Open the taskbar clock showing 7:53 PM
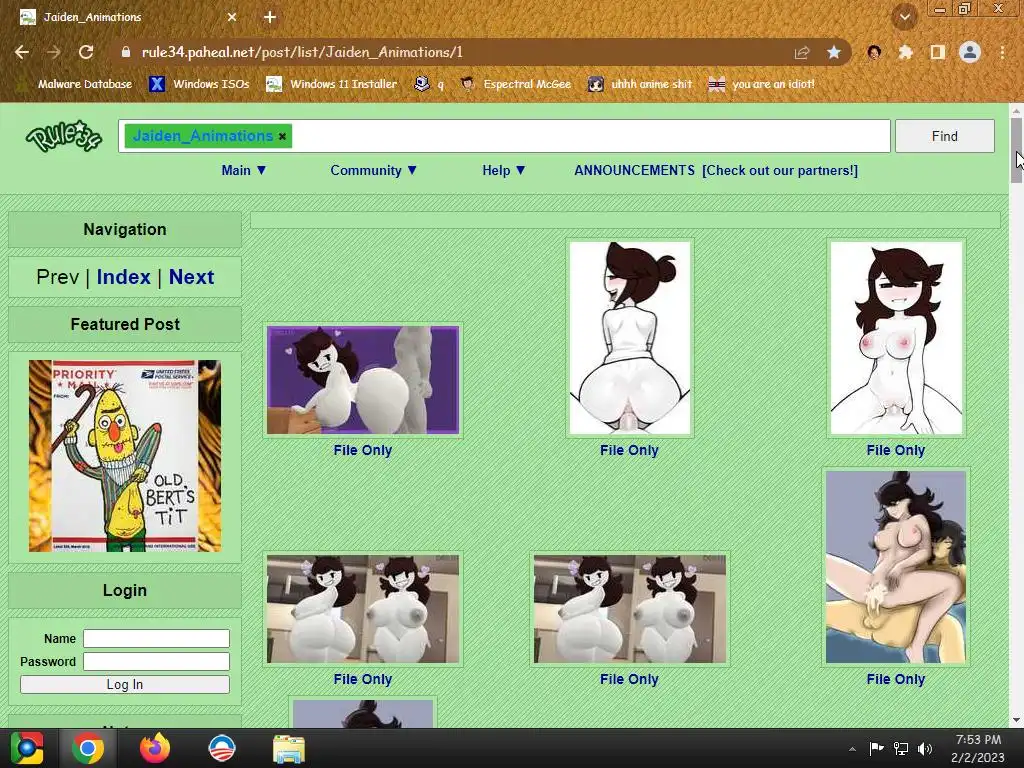Viewport: 1024px width, 768px height. click(978, 748)
